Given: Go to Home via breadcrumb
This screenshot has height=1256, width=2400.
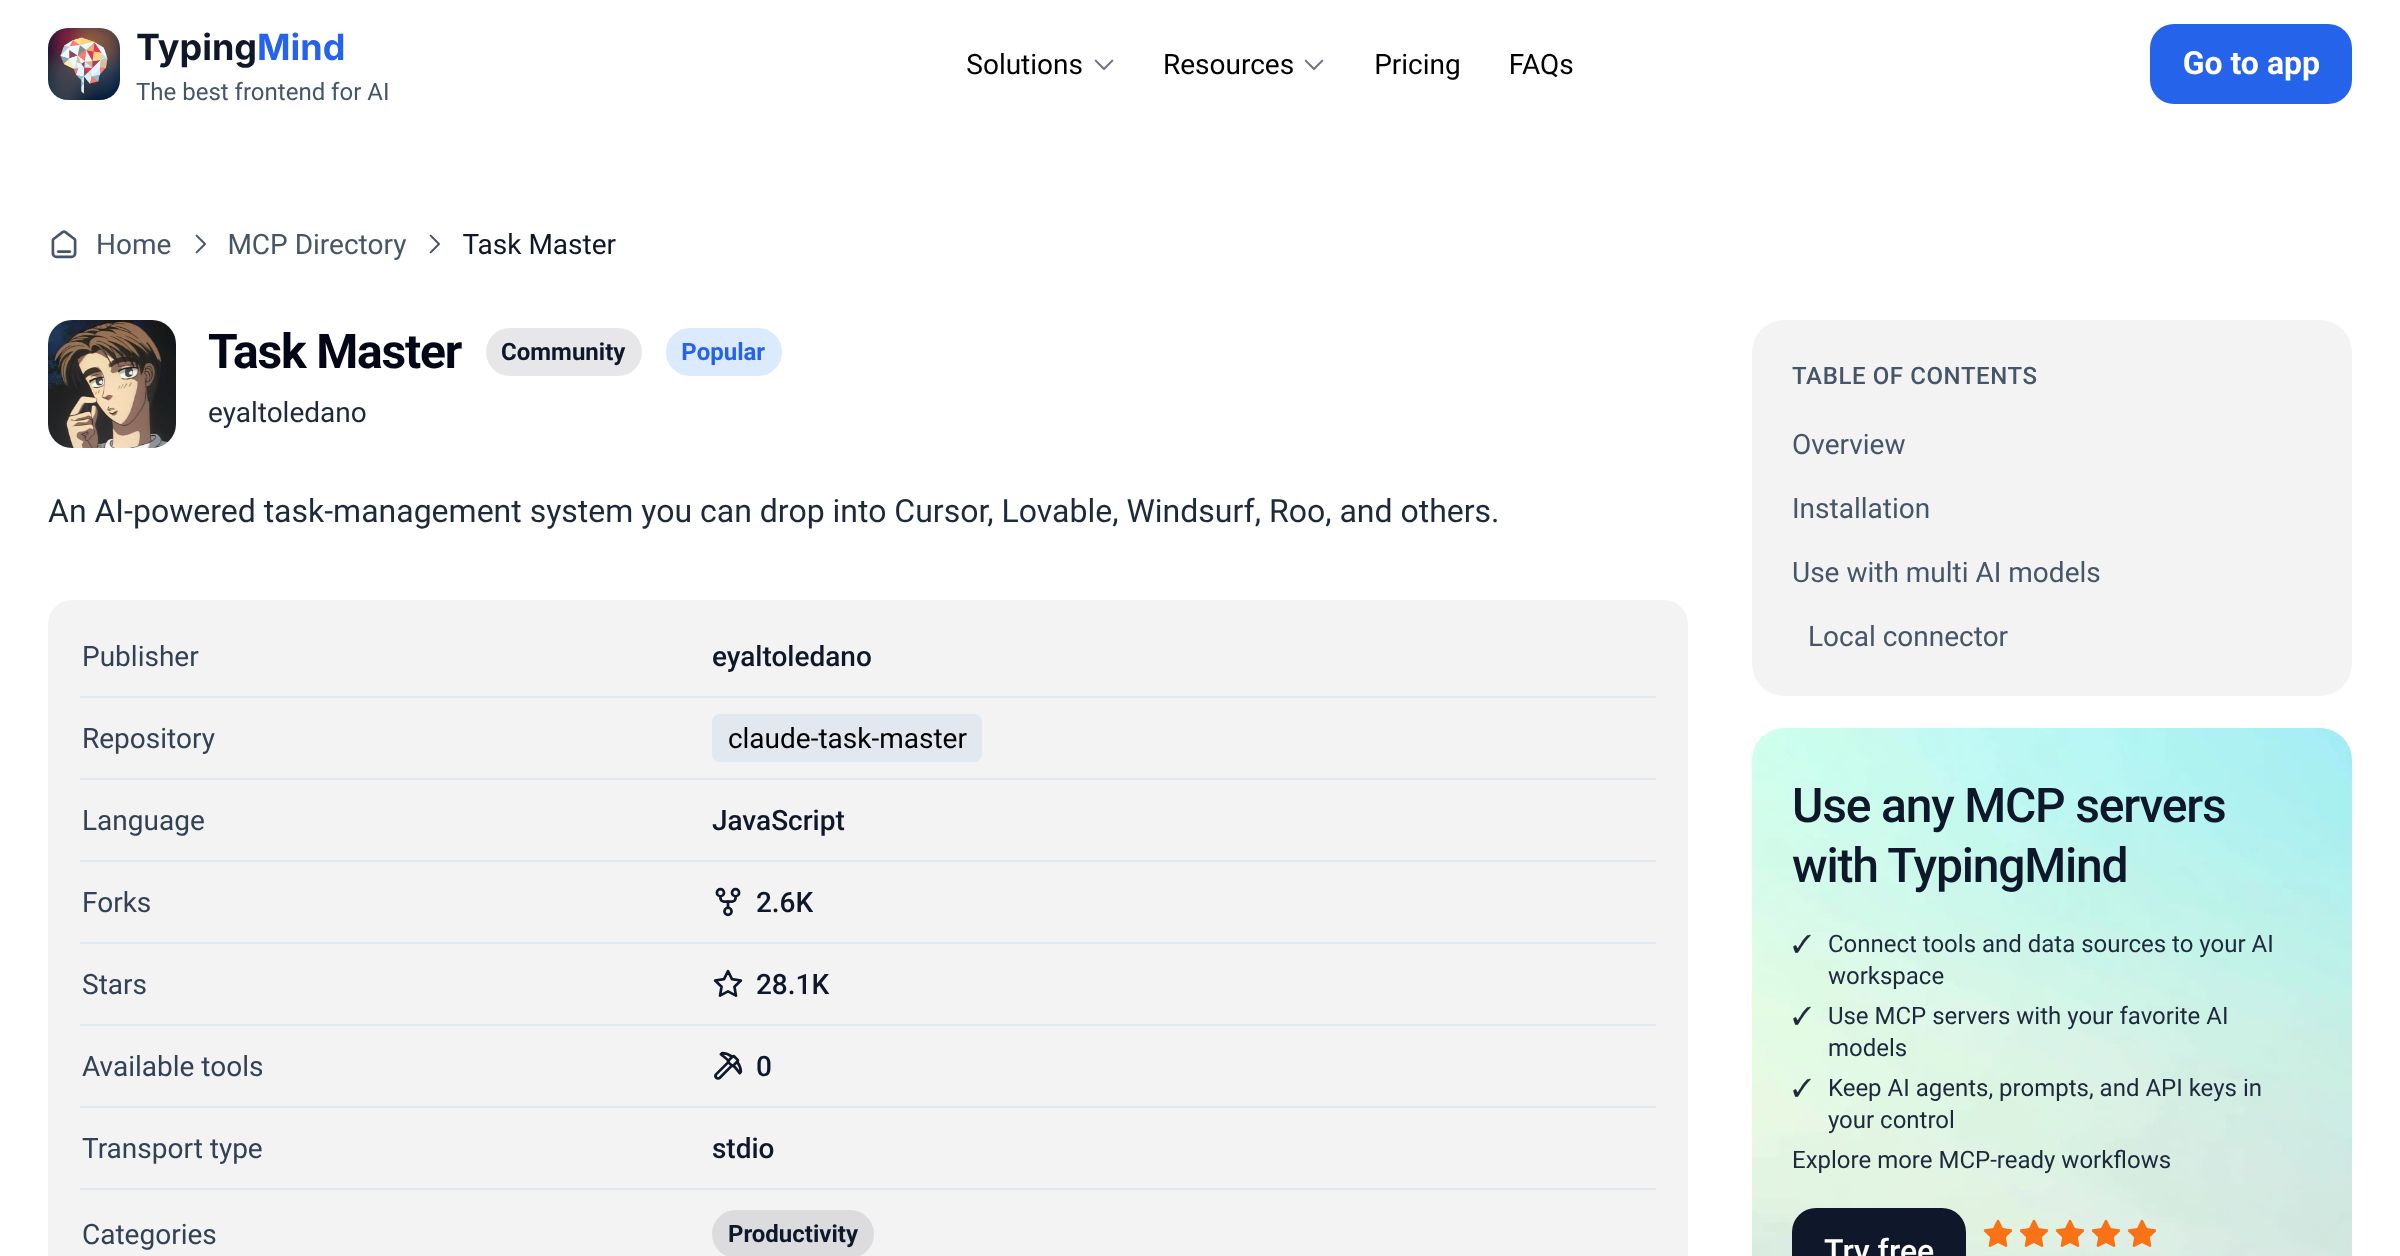Looking at the screenshot, I should (133, 244).
